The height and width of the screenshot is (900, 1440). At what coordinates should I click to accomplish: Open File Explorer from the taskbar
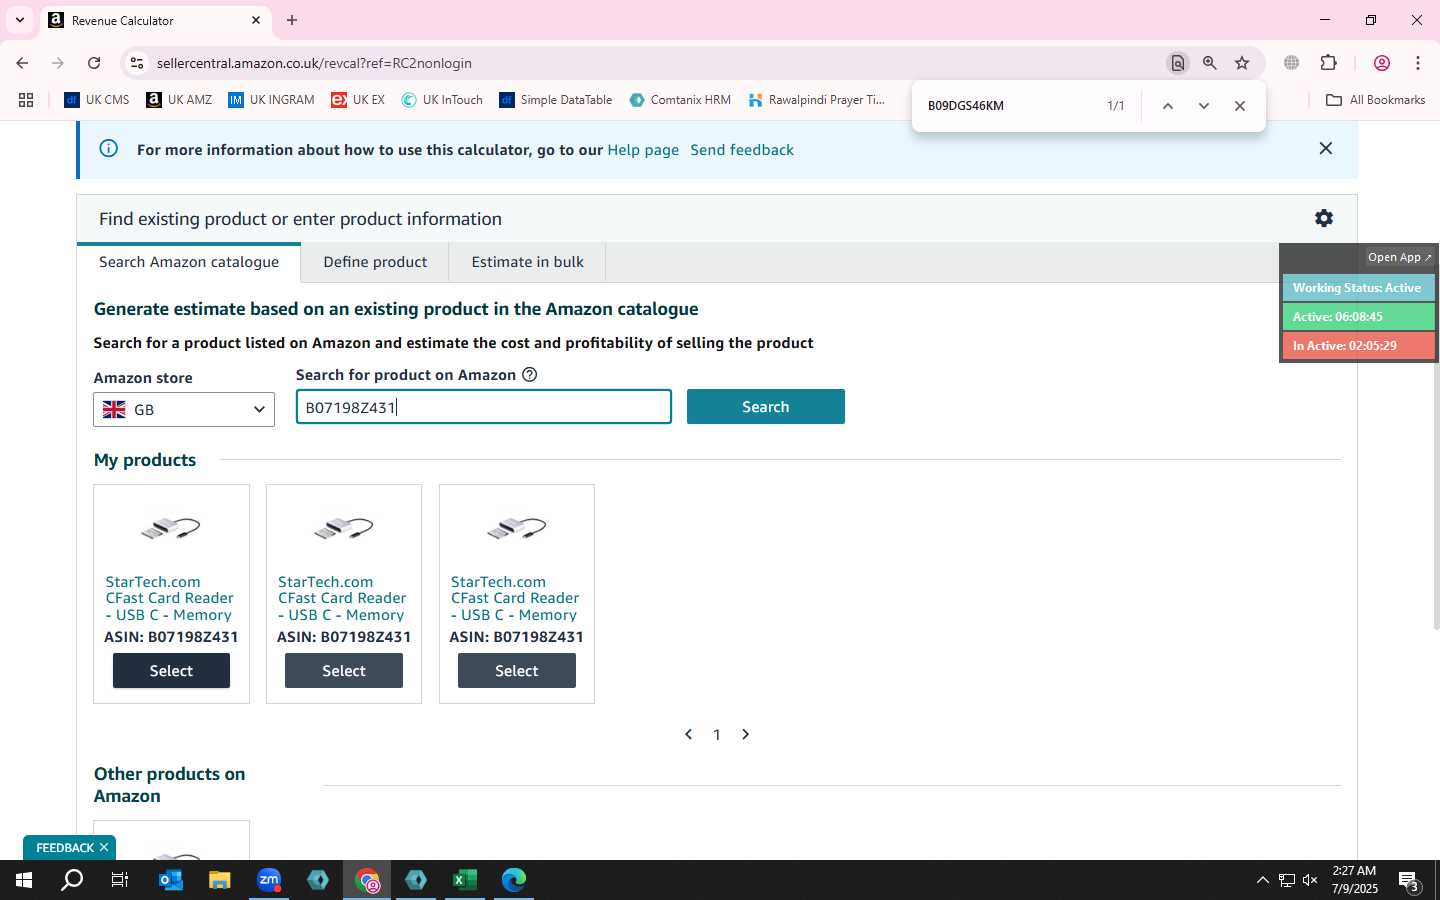pyautogui.click(x=219, y=880)
